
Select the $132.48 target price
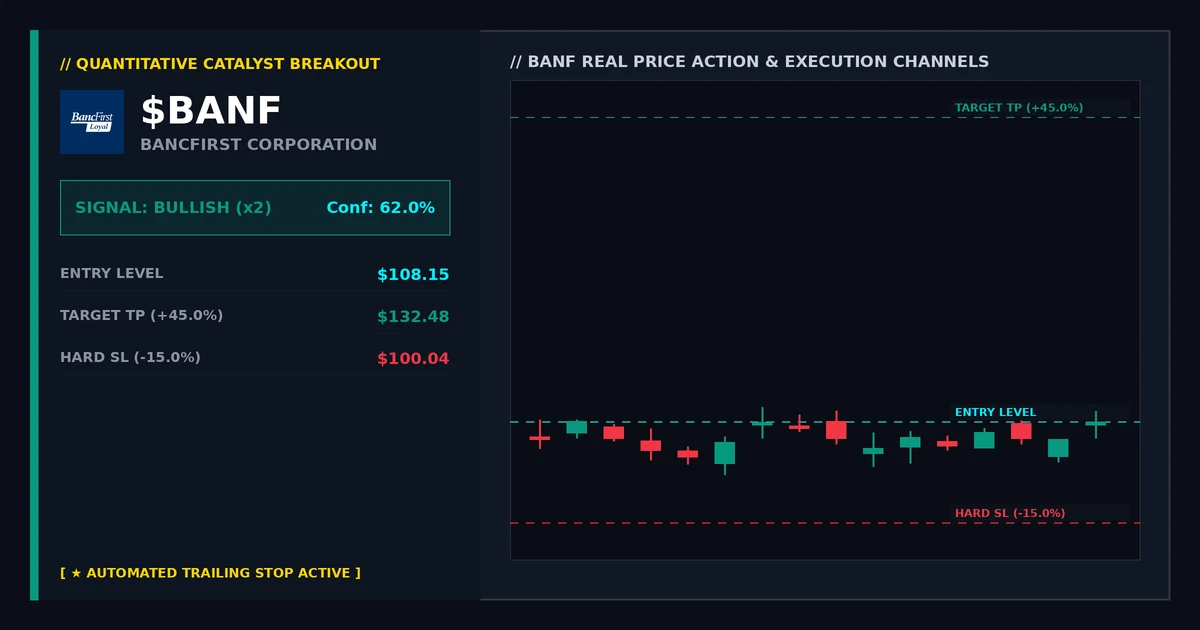pyautogui.click(x=413, y=317)
